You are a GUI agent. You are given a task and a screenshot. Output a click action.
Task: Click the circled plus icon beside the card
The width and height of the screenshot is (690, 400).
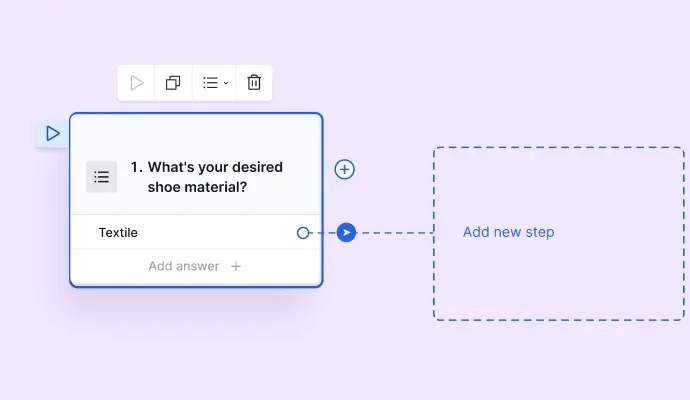click(344, 170)
